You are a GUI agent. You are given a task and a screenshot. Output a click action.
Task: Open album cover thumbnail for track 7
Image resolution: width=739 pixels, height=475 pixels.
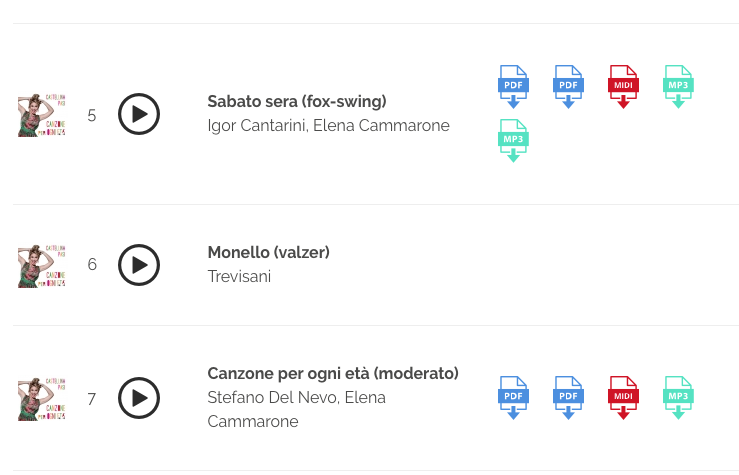point(41,399)
